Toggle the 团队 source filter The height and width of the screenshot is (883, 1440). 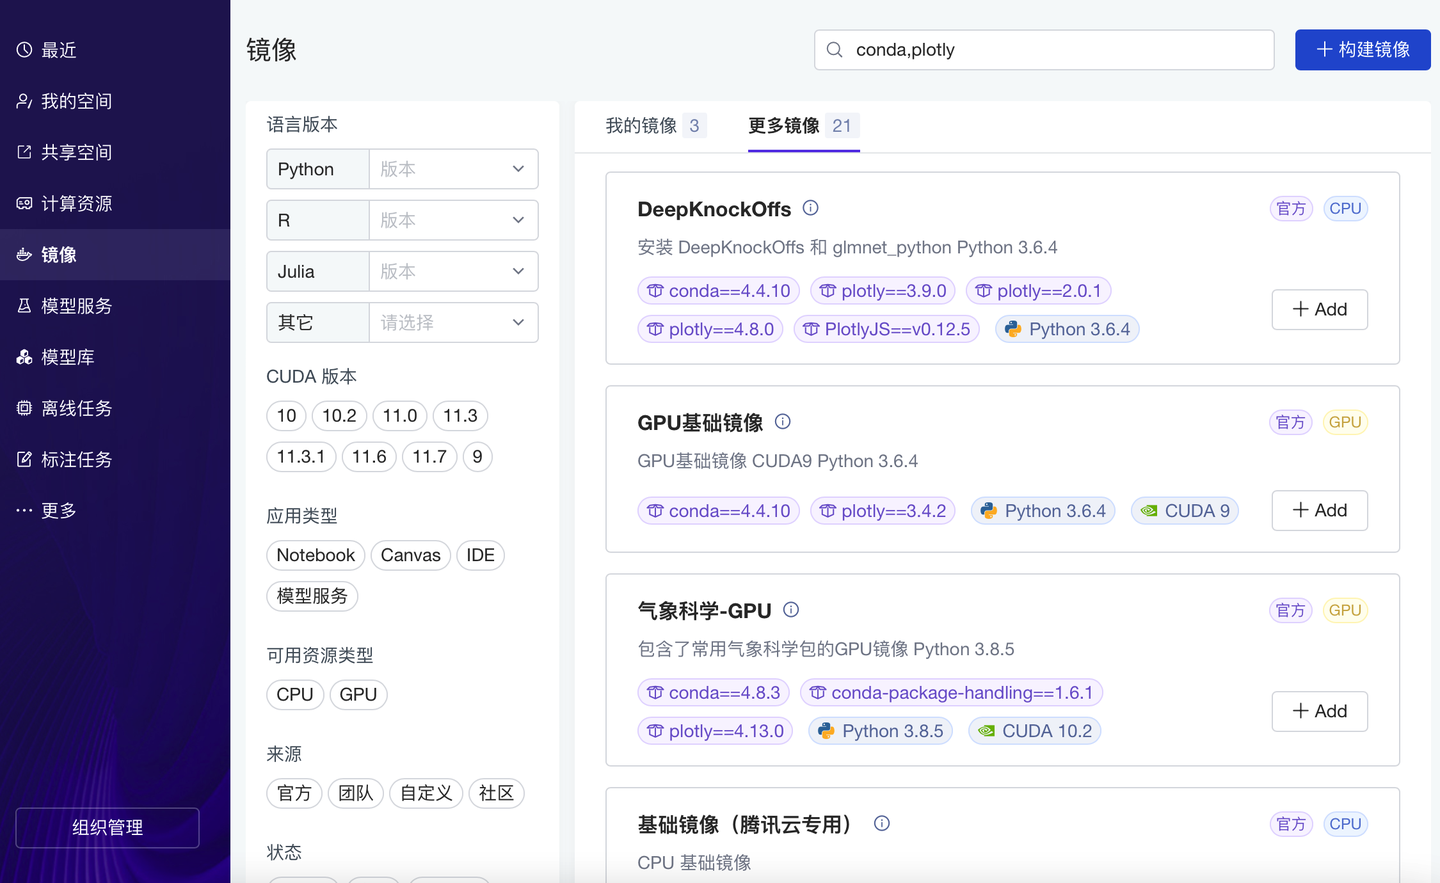[356, 793]
